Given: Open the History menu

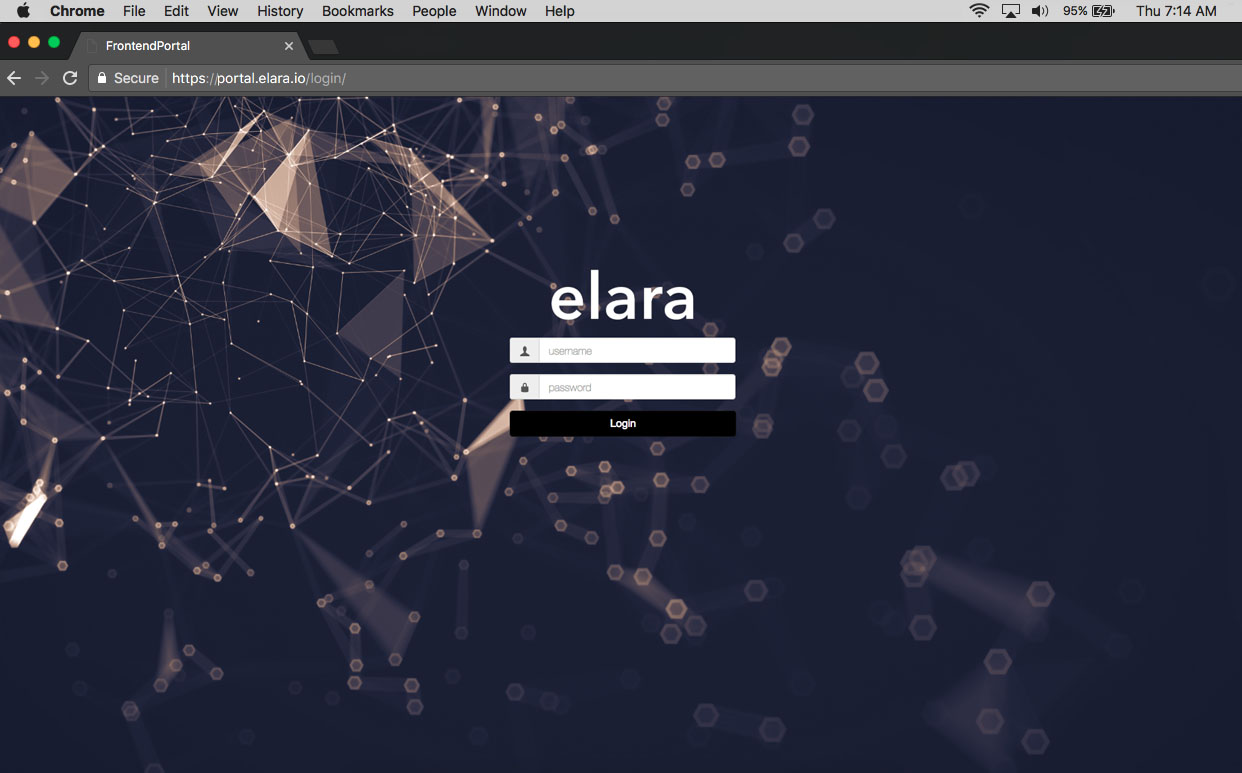Looking at the screenshot, I should pos(280,11).
